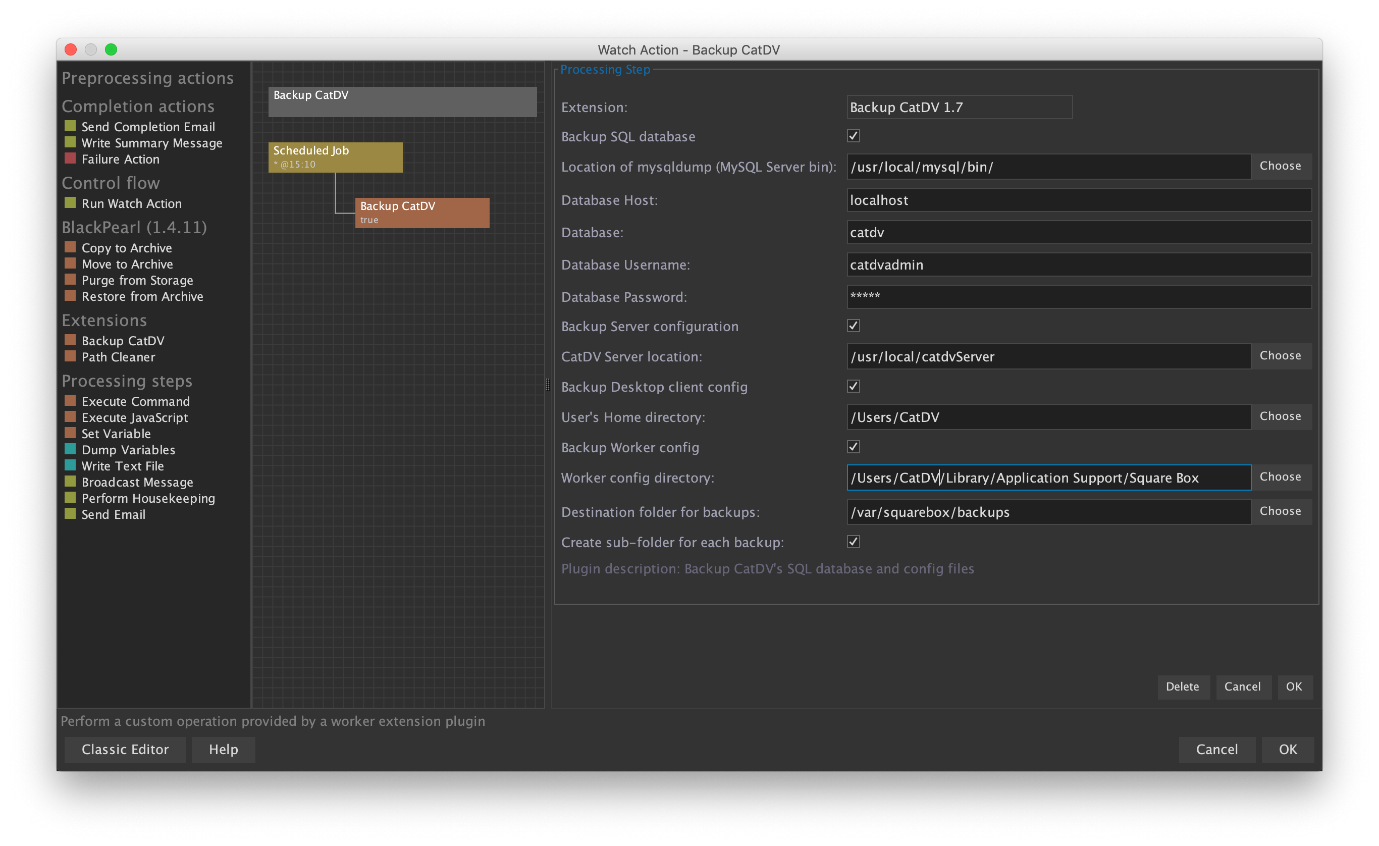1379x846 pixels.
Task: Select the red Failure Action icon
Action: click(x=70, y=158)
